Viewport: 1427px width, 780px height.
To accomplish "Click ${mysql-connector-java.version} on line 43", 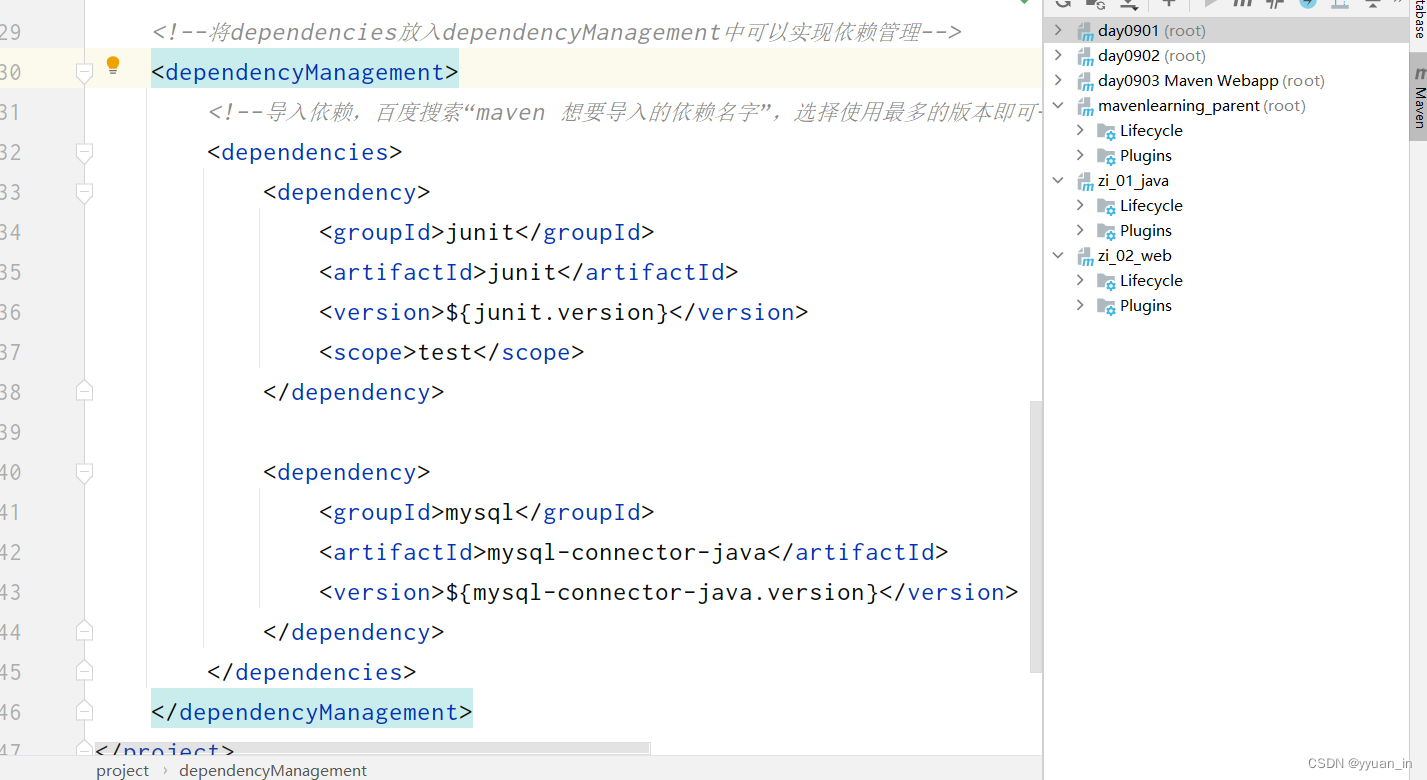I will (x=662, y=592).
